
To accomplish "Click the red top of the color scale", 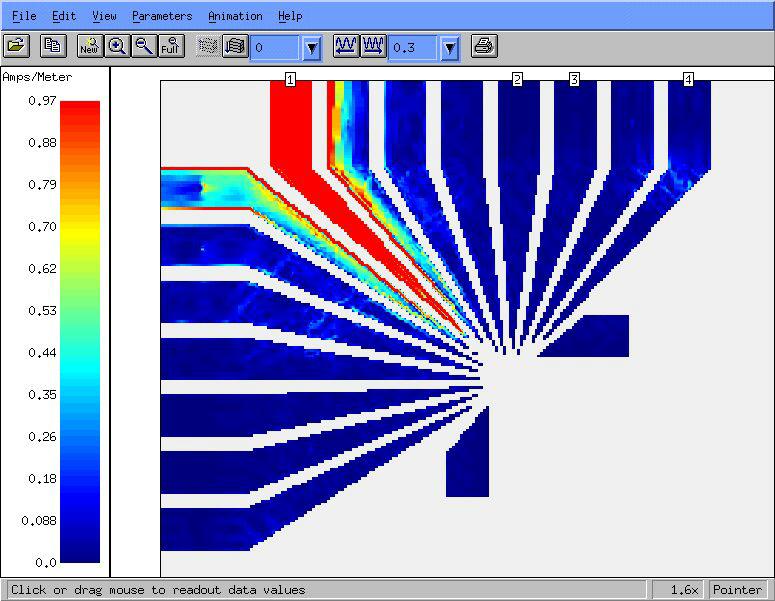I will click(80, 108).
